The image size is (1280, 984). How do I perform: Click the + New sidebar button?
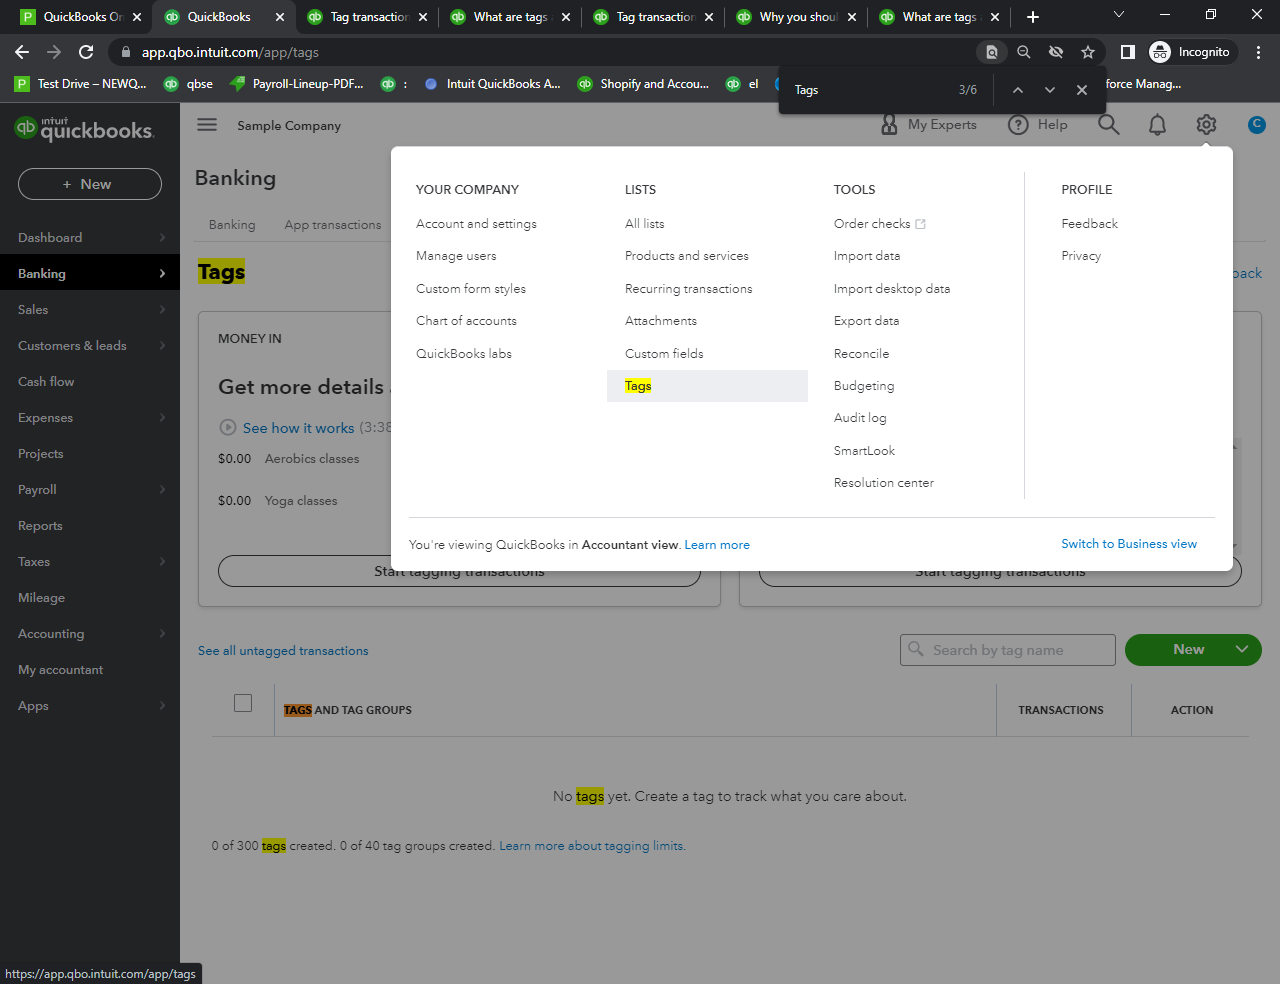(x=90, y=184)
